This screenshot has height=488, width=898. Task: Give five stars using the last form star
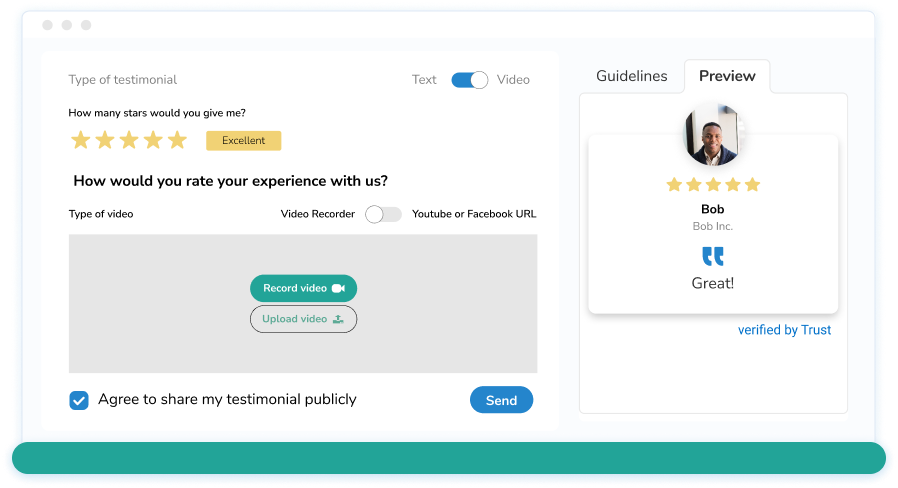[178, 140]
